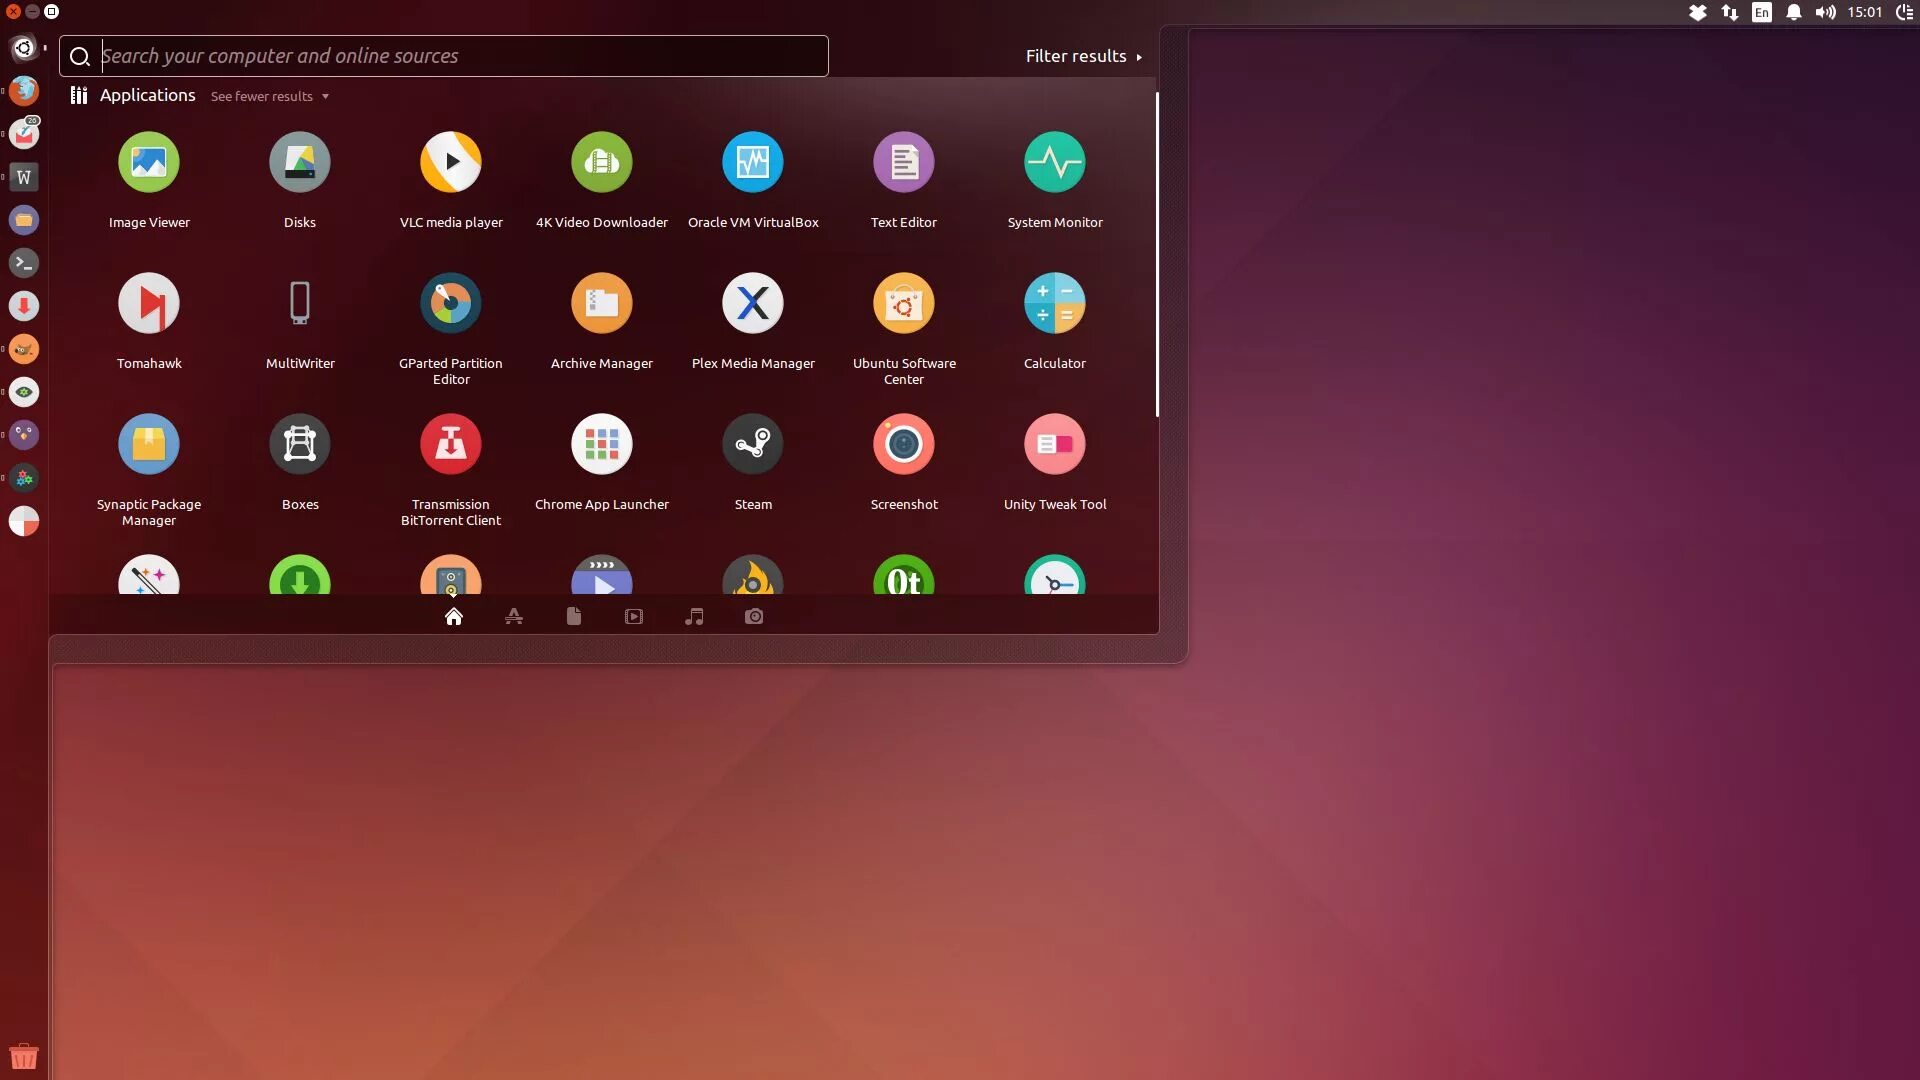The width and height of the screenshot is (1920, 1080).
Task: Open Steam application
Action: coord(753,445)
